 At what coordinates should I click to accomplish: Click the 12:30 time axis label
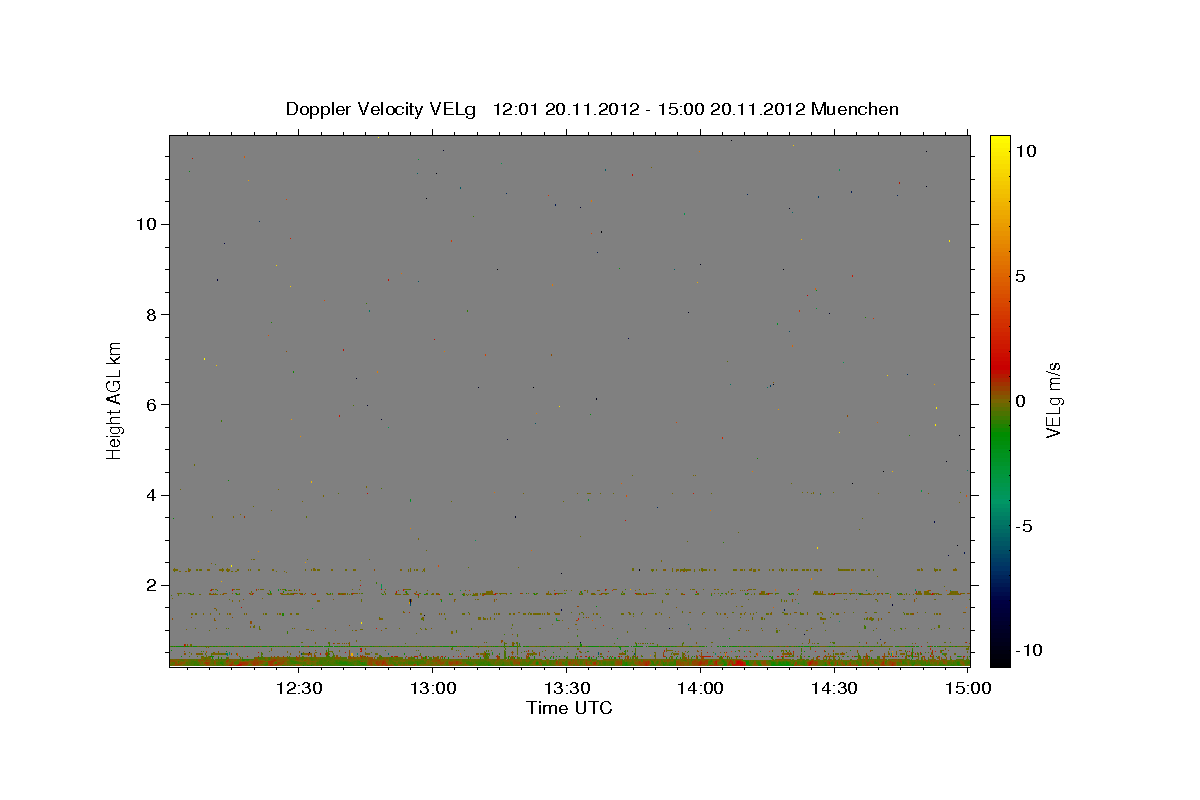(x=299, y=688)
